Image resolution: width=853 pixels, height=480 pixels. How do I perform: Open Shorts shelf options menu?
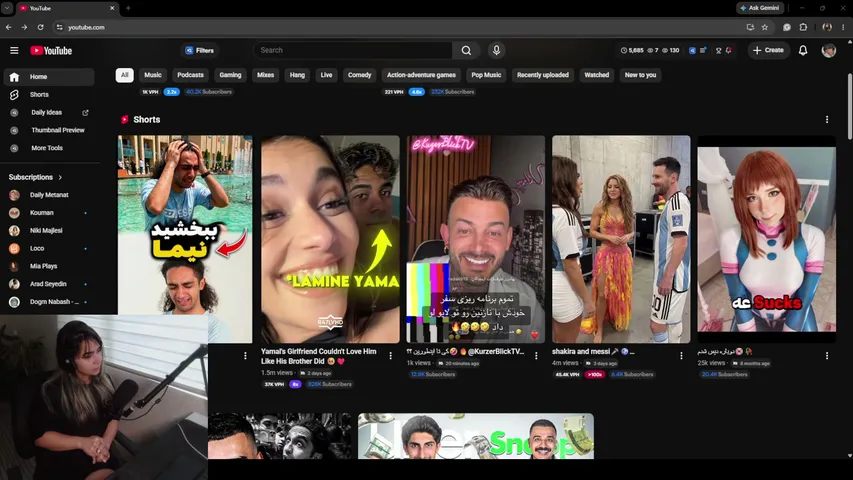827,119
